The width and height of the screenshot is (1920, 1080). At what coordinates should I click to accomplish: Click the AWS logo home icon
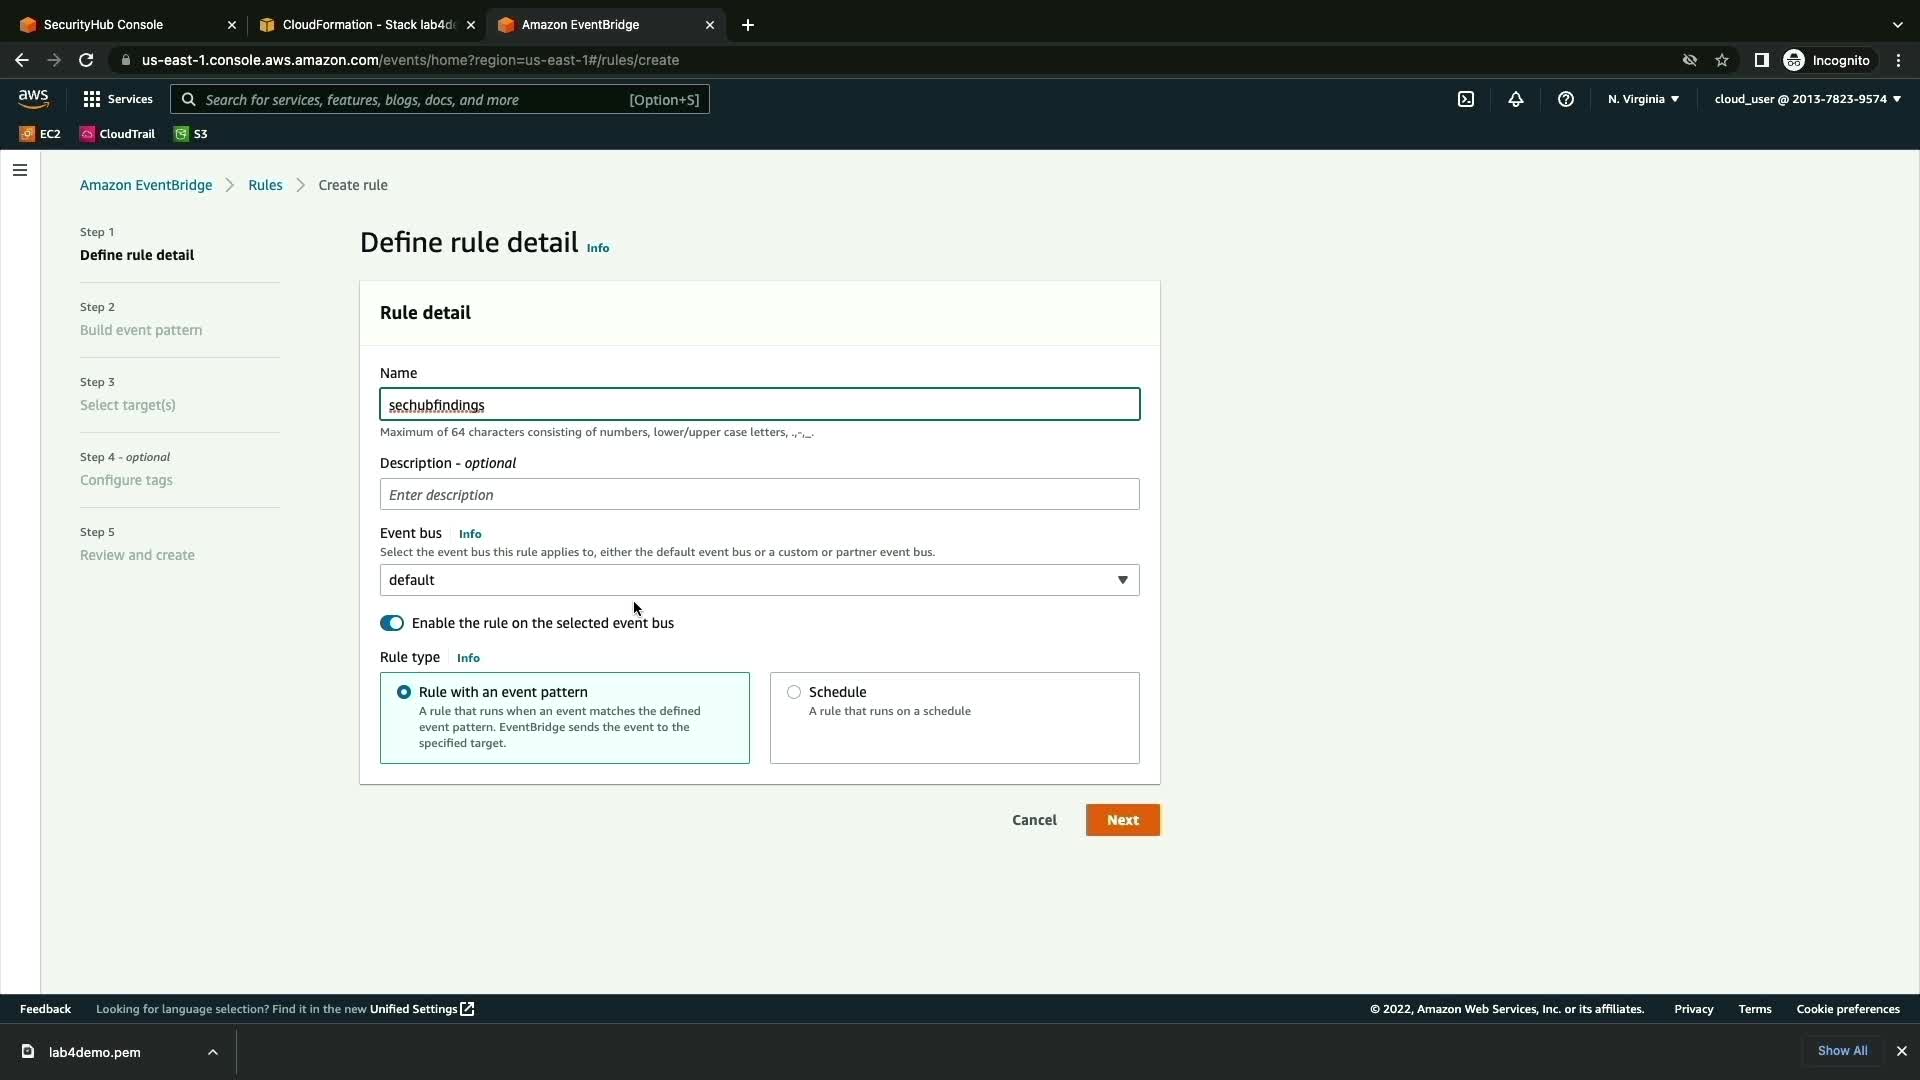(x=33, y=98)
